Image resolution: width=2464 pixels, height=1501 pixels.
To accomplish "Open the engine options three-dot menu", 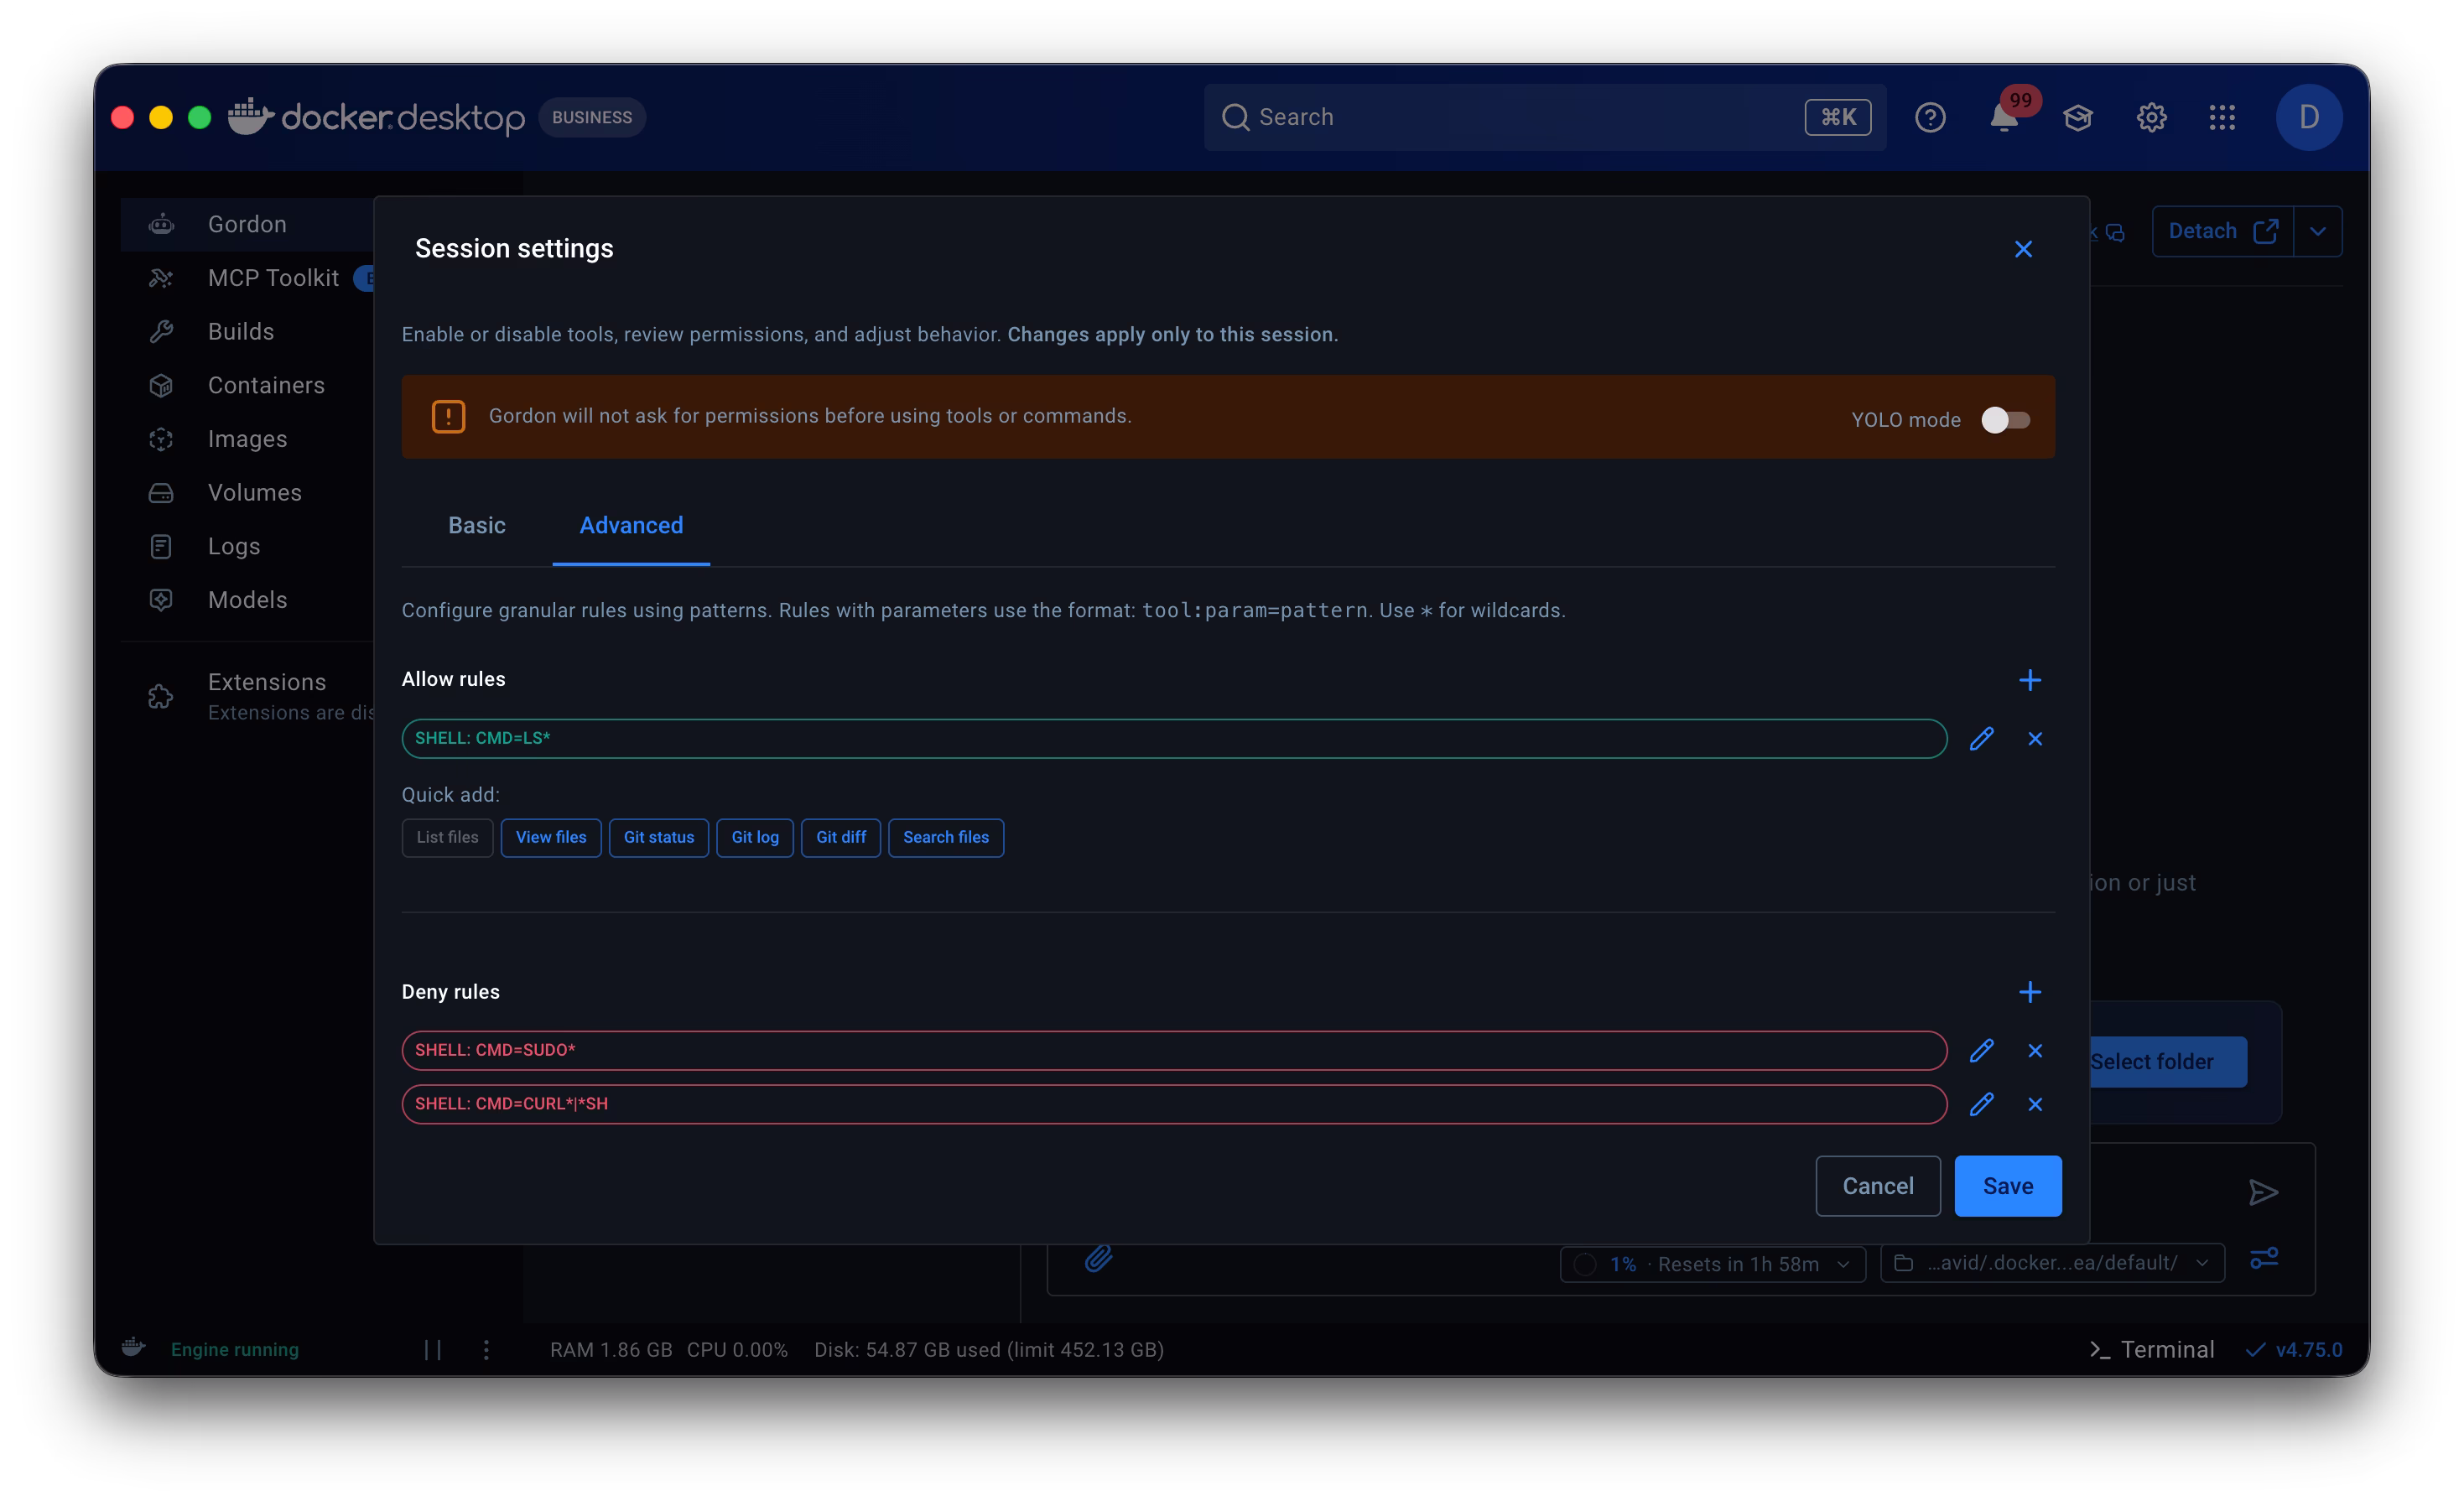I will point(486,1349).
